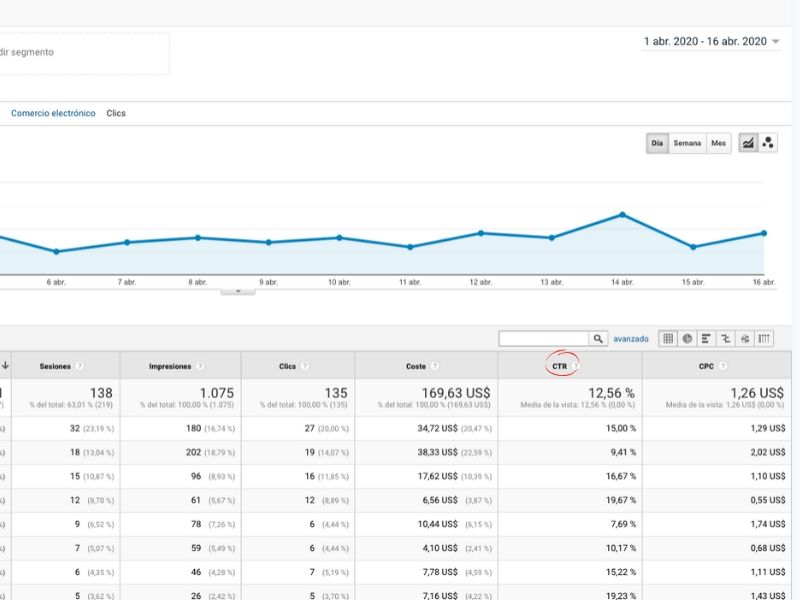The width and height of the screenshot is (800, 600).
Task: Sort table by CPC column
Action: (x=706, y=366)
